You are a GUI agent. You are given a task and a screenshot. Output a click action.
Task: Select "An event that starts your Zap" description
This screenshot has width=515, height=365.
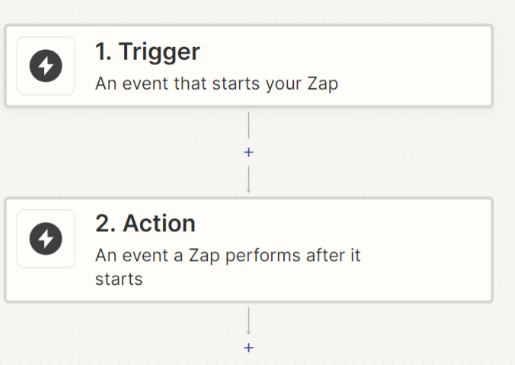pos(217,84)
